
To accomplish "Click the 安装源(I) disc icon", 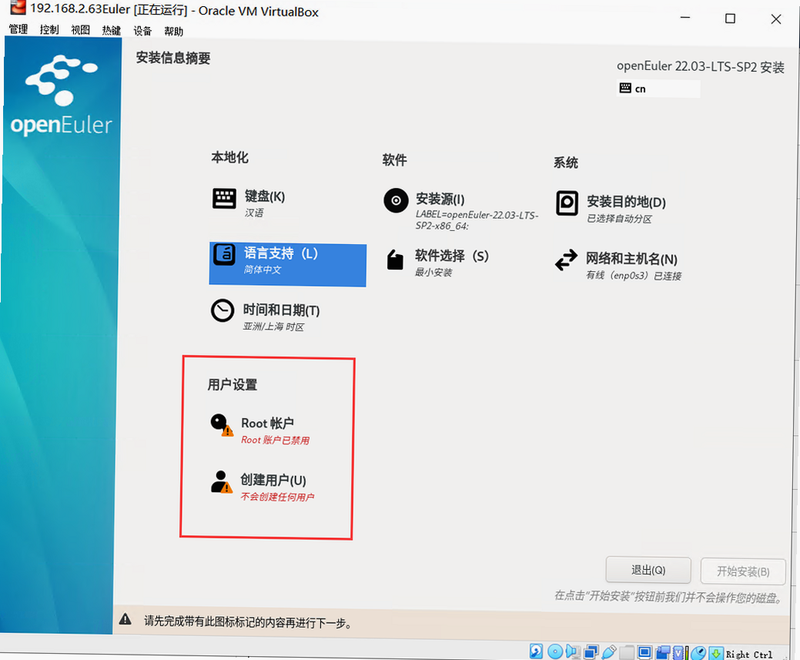I will tap(396, 200).
